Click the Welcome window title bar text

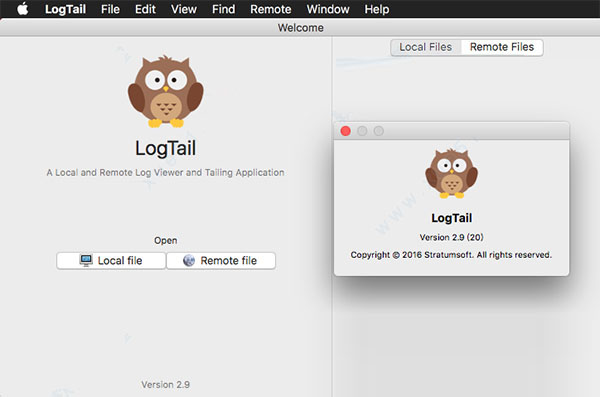click(x=300, y=28)
